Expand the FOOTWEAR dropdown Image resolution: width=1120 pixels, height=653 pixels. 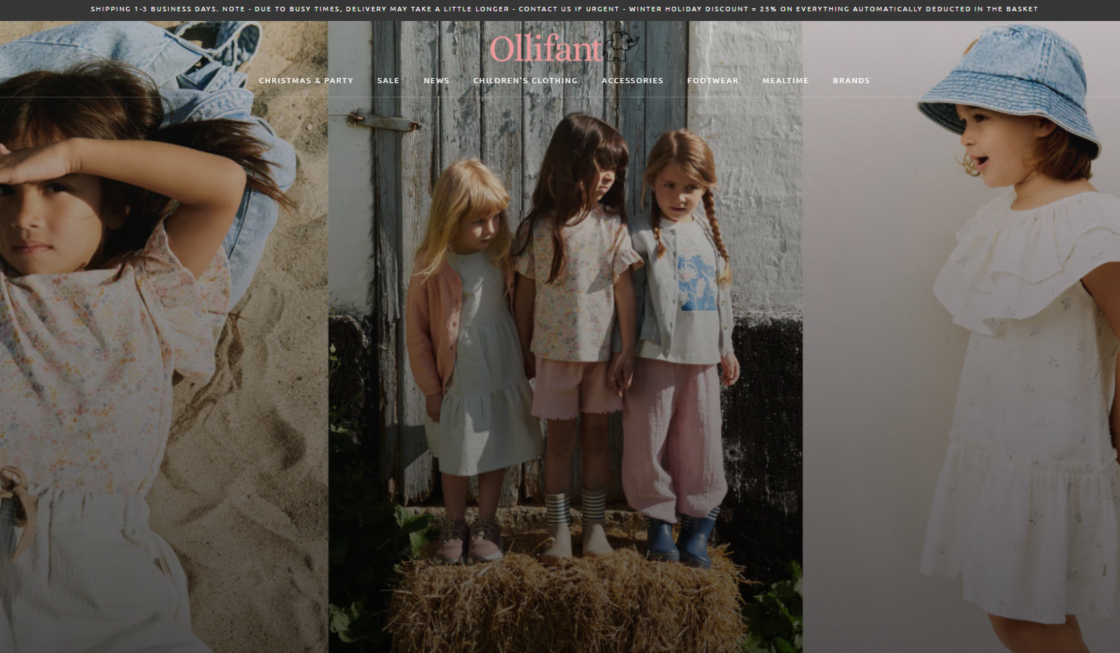(712, 80)
